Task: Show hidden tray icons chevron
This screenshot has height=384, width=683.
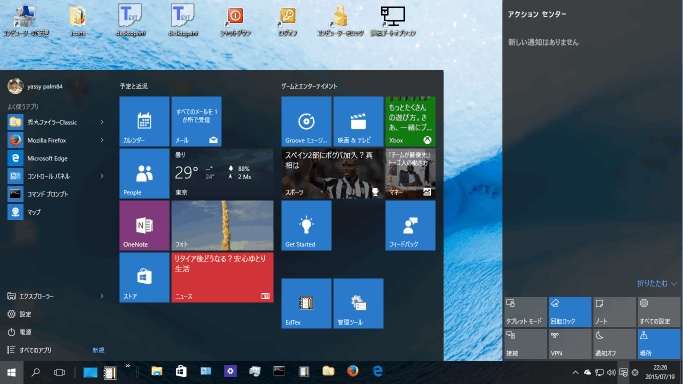Action: click(x=575, y=373)
